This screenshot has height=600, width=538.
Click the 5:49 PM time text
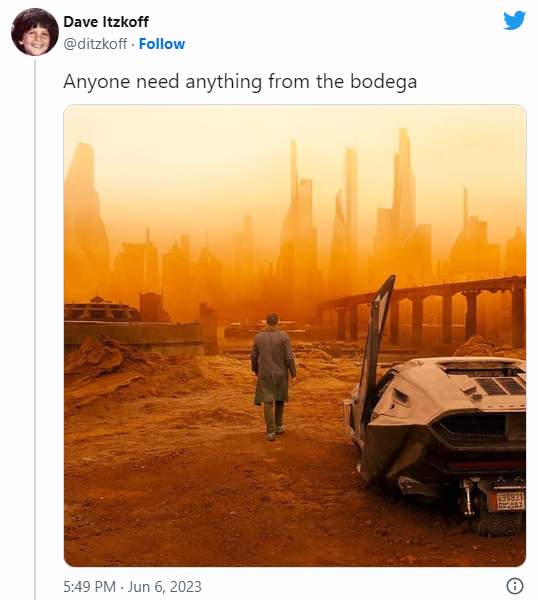point(90,586)
